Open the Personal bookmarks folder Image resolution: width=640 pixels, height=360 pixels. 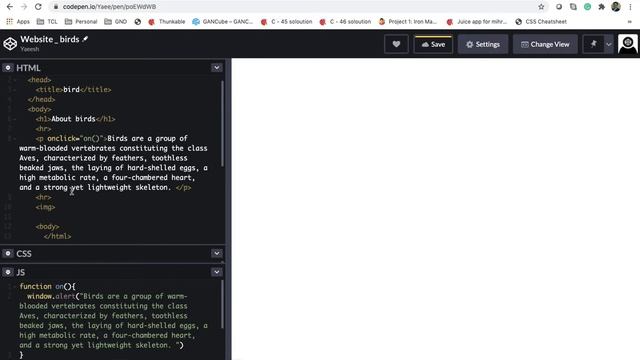pos(81,22)
